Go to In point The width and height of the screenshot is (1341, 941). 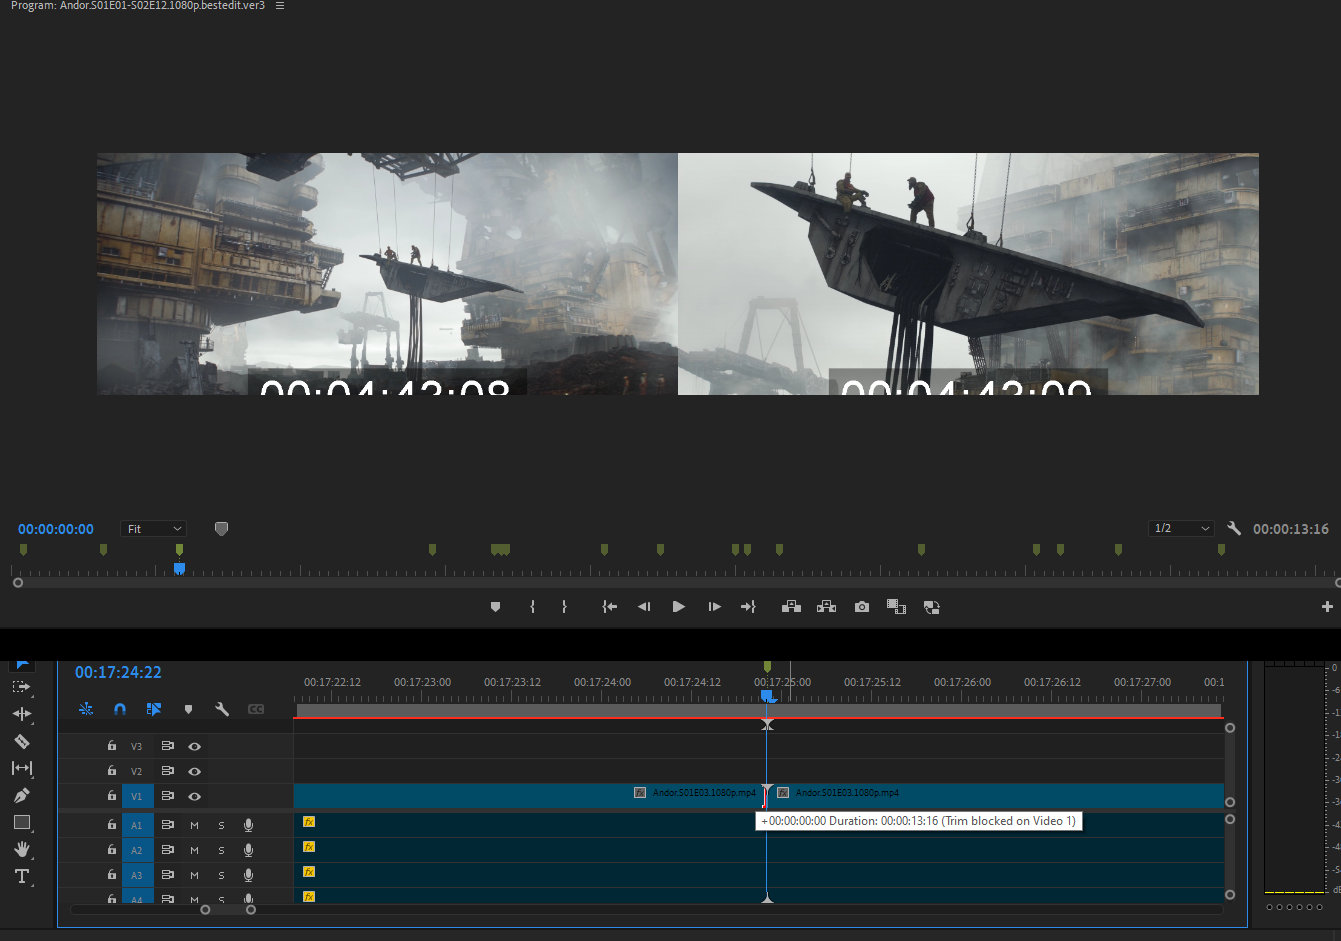pos(609,607)
